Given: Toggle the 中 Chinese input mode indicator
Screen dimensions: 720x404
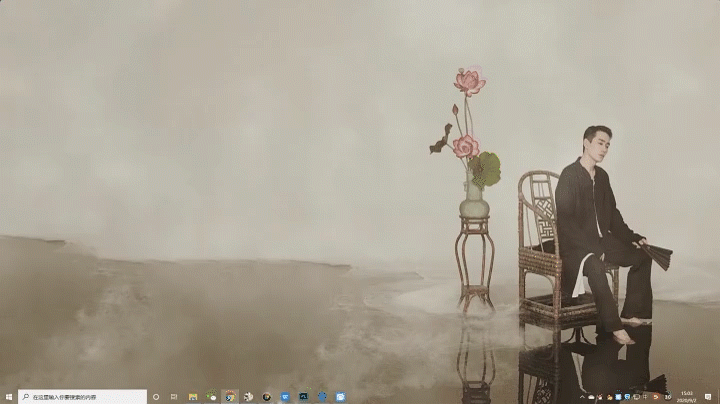Looking at the screenshot, I should click(x=642, y=397).
